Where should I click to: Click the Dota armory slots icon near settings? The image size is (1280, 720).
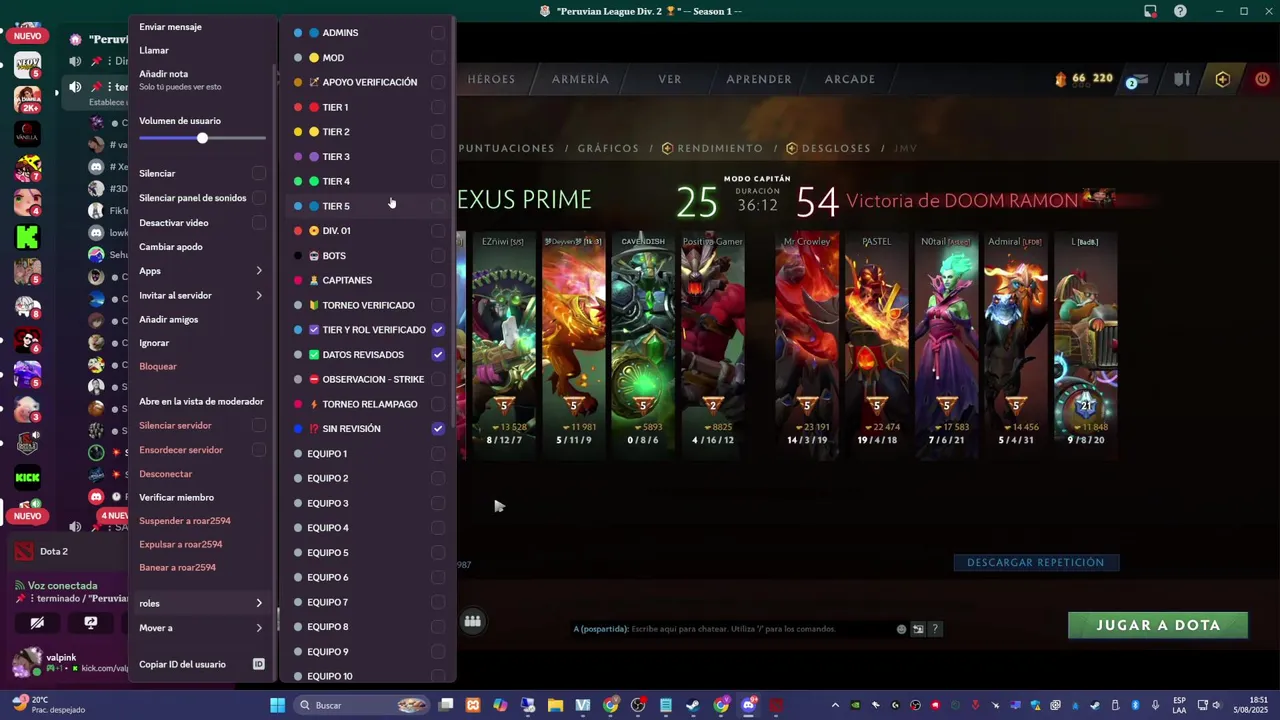(1182, 79)
